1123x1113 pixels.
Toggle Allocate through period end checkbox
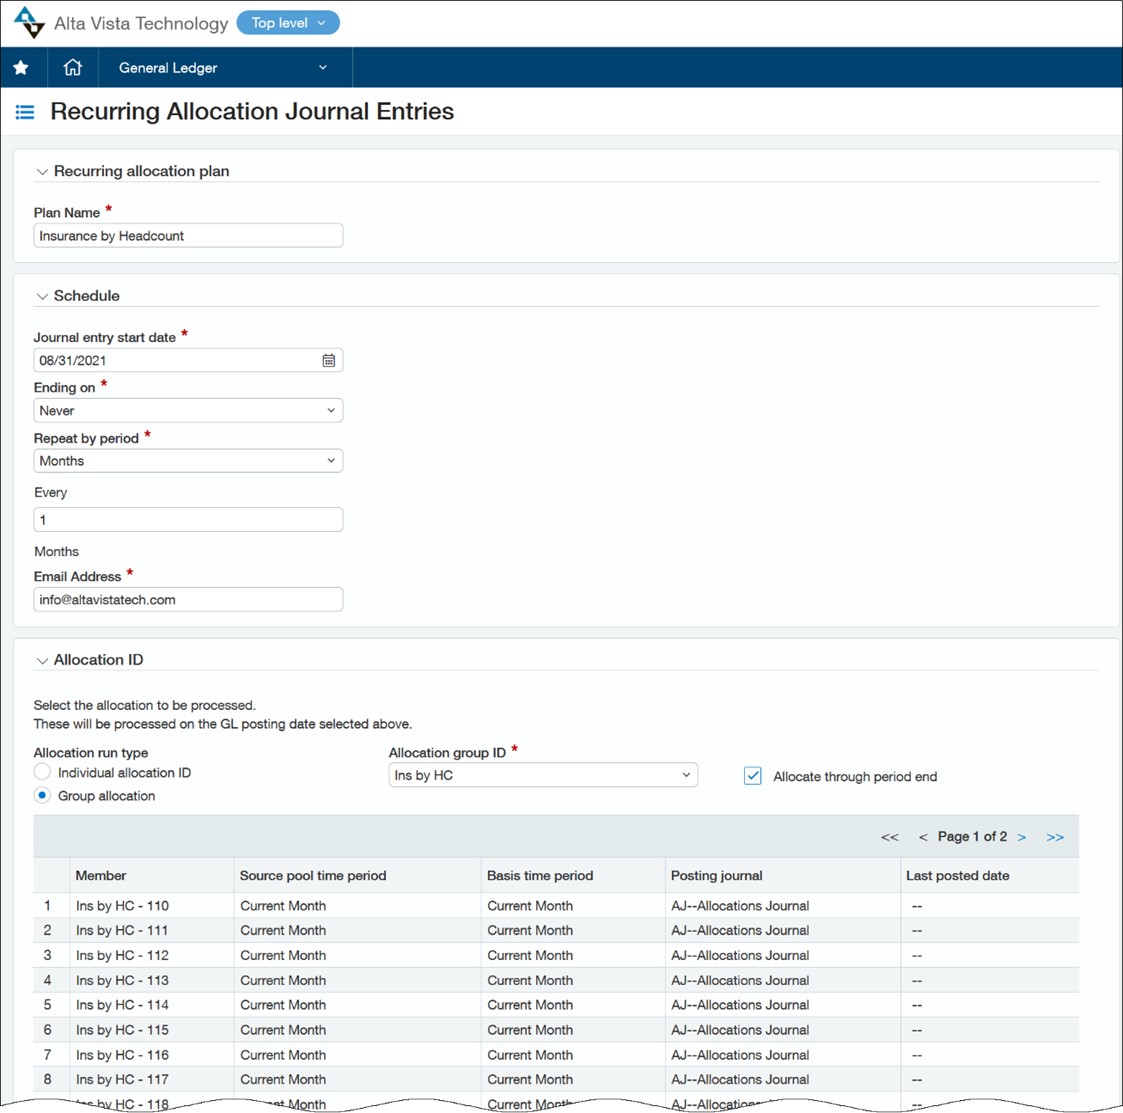point(753,776)
